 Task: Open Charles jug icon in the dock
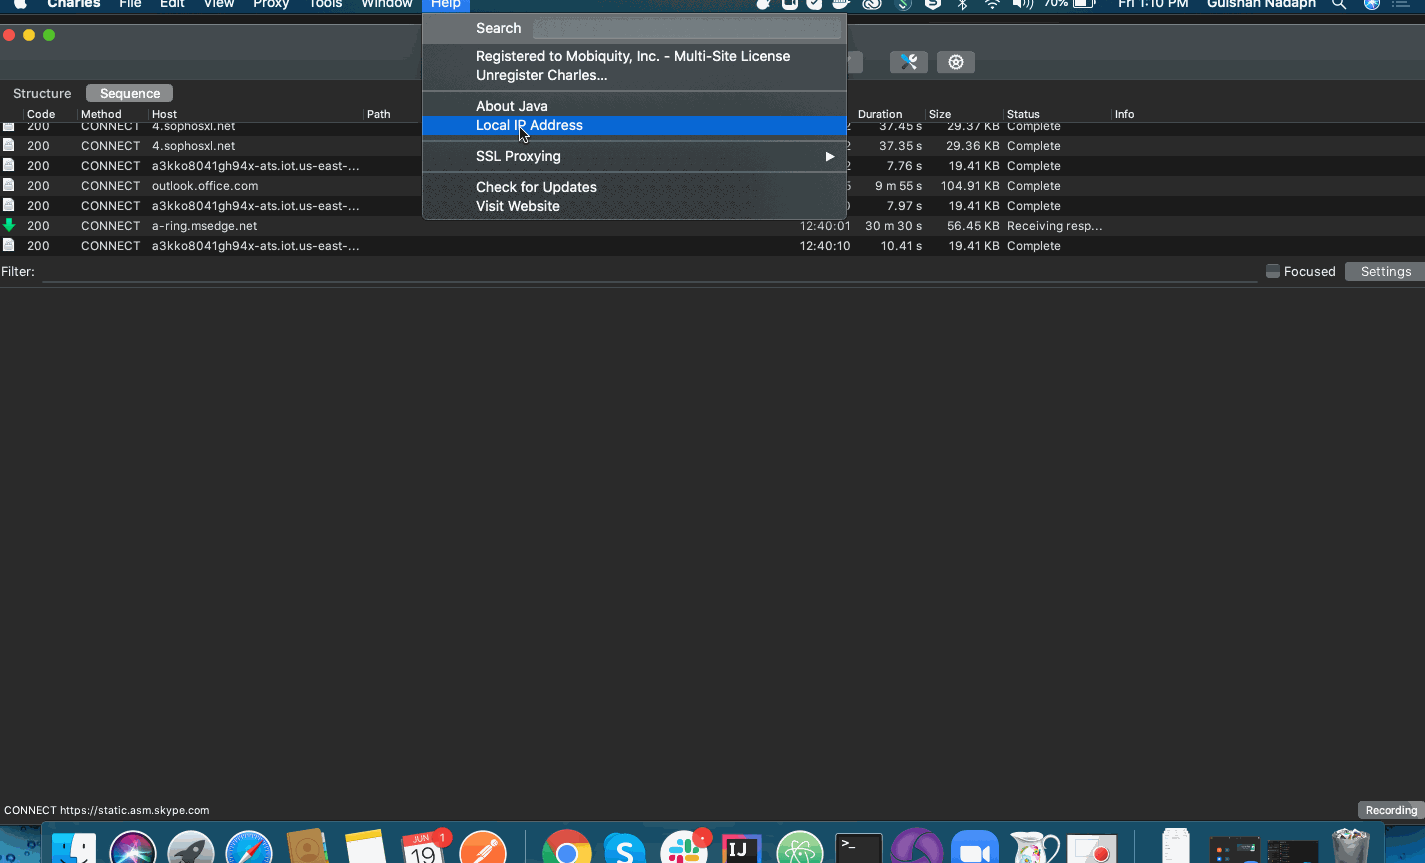1035,848
